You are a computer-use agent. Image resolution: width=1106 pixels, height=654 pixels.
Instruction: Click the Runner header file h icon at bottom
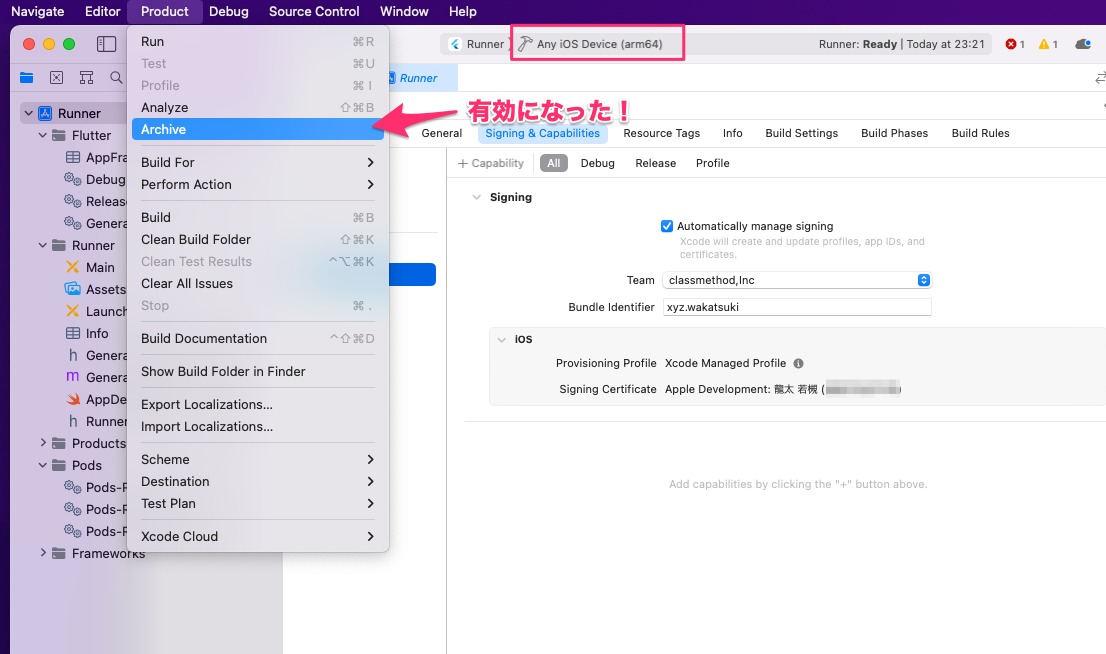[x=73, y=421]
